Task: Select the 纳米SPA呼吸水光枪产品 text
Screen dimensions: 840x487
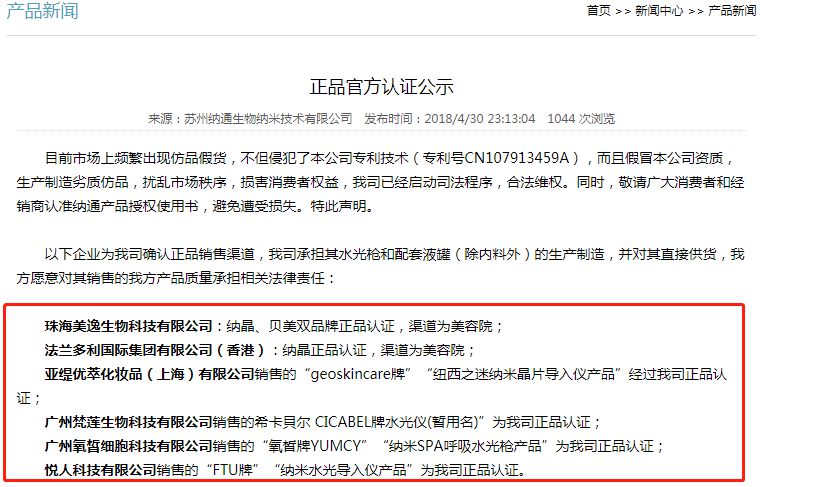Action: tap(466, 446)
